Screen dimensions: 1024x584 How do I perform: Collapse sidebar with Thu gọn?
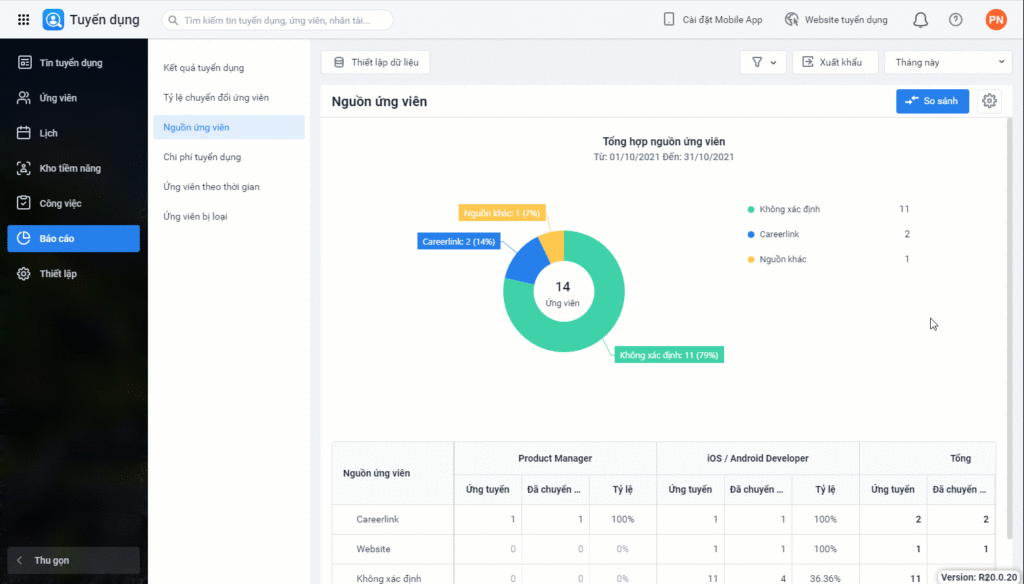pyautogui.click(x=52, y=560)
